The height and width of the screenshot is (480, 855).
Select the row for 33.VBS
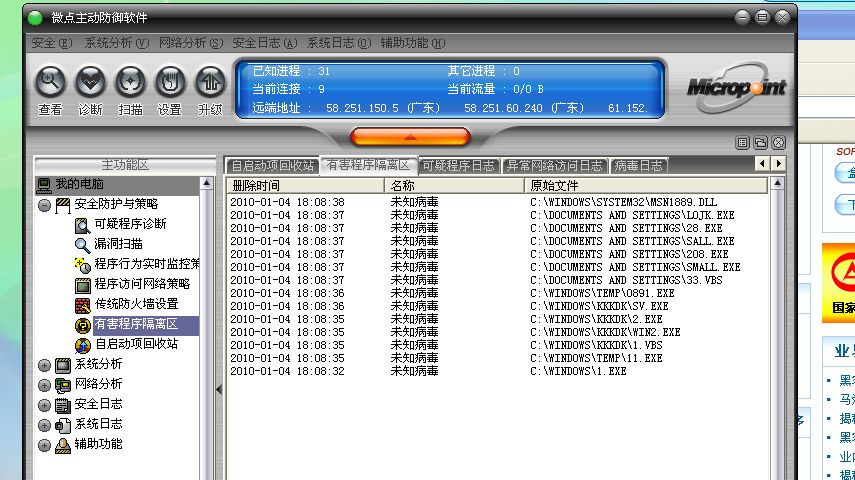coord(497,280)
